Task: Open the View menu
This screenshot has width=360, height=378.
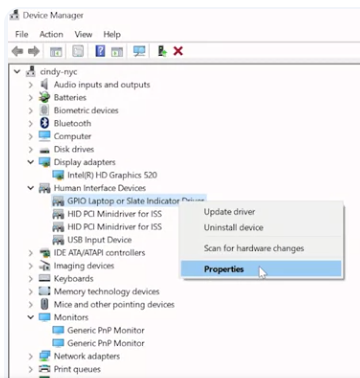Action: [x=83, y=34]
